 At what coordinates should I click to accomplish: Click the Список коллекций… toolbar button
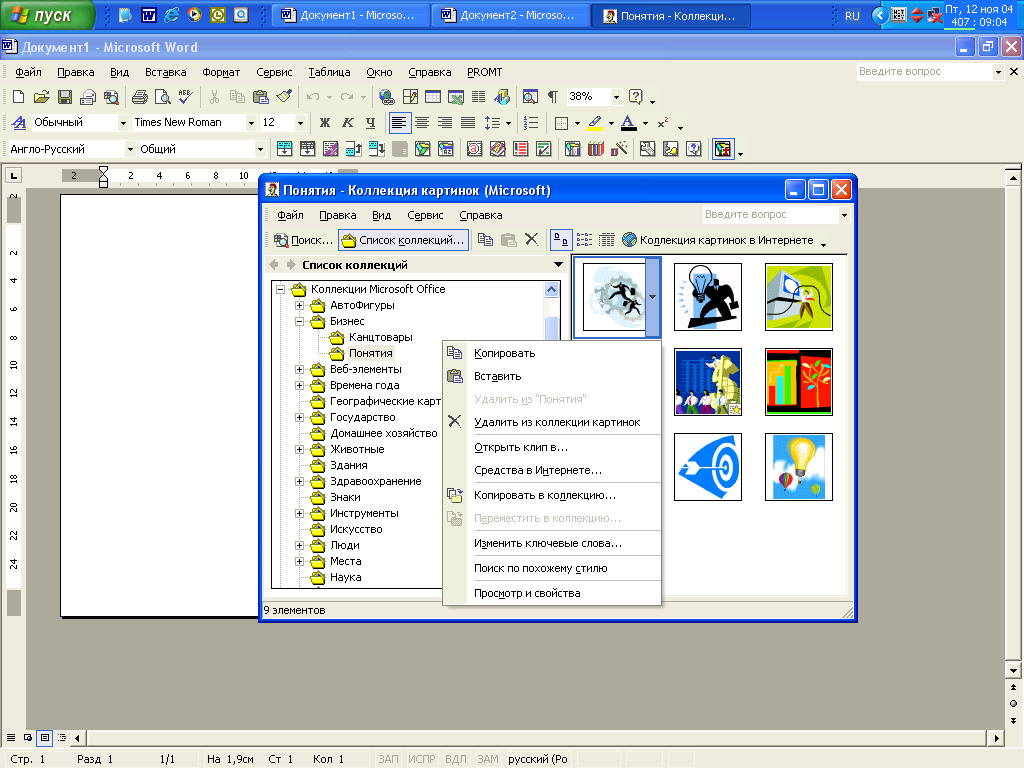click(x=404, y=240)
